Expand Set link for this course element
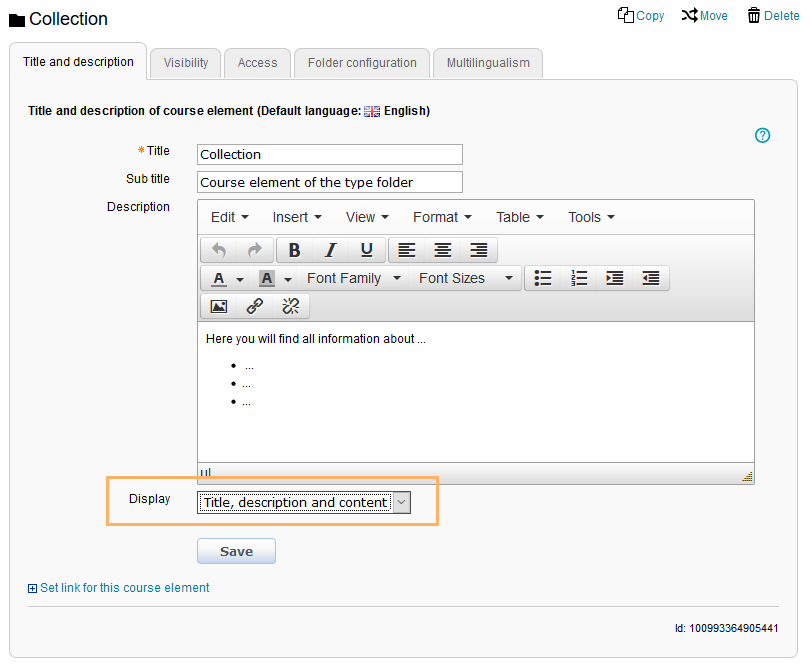 pyautogui.click(x=119, y=588)
